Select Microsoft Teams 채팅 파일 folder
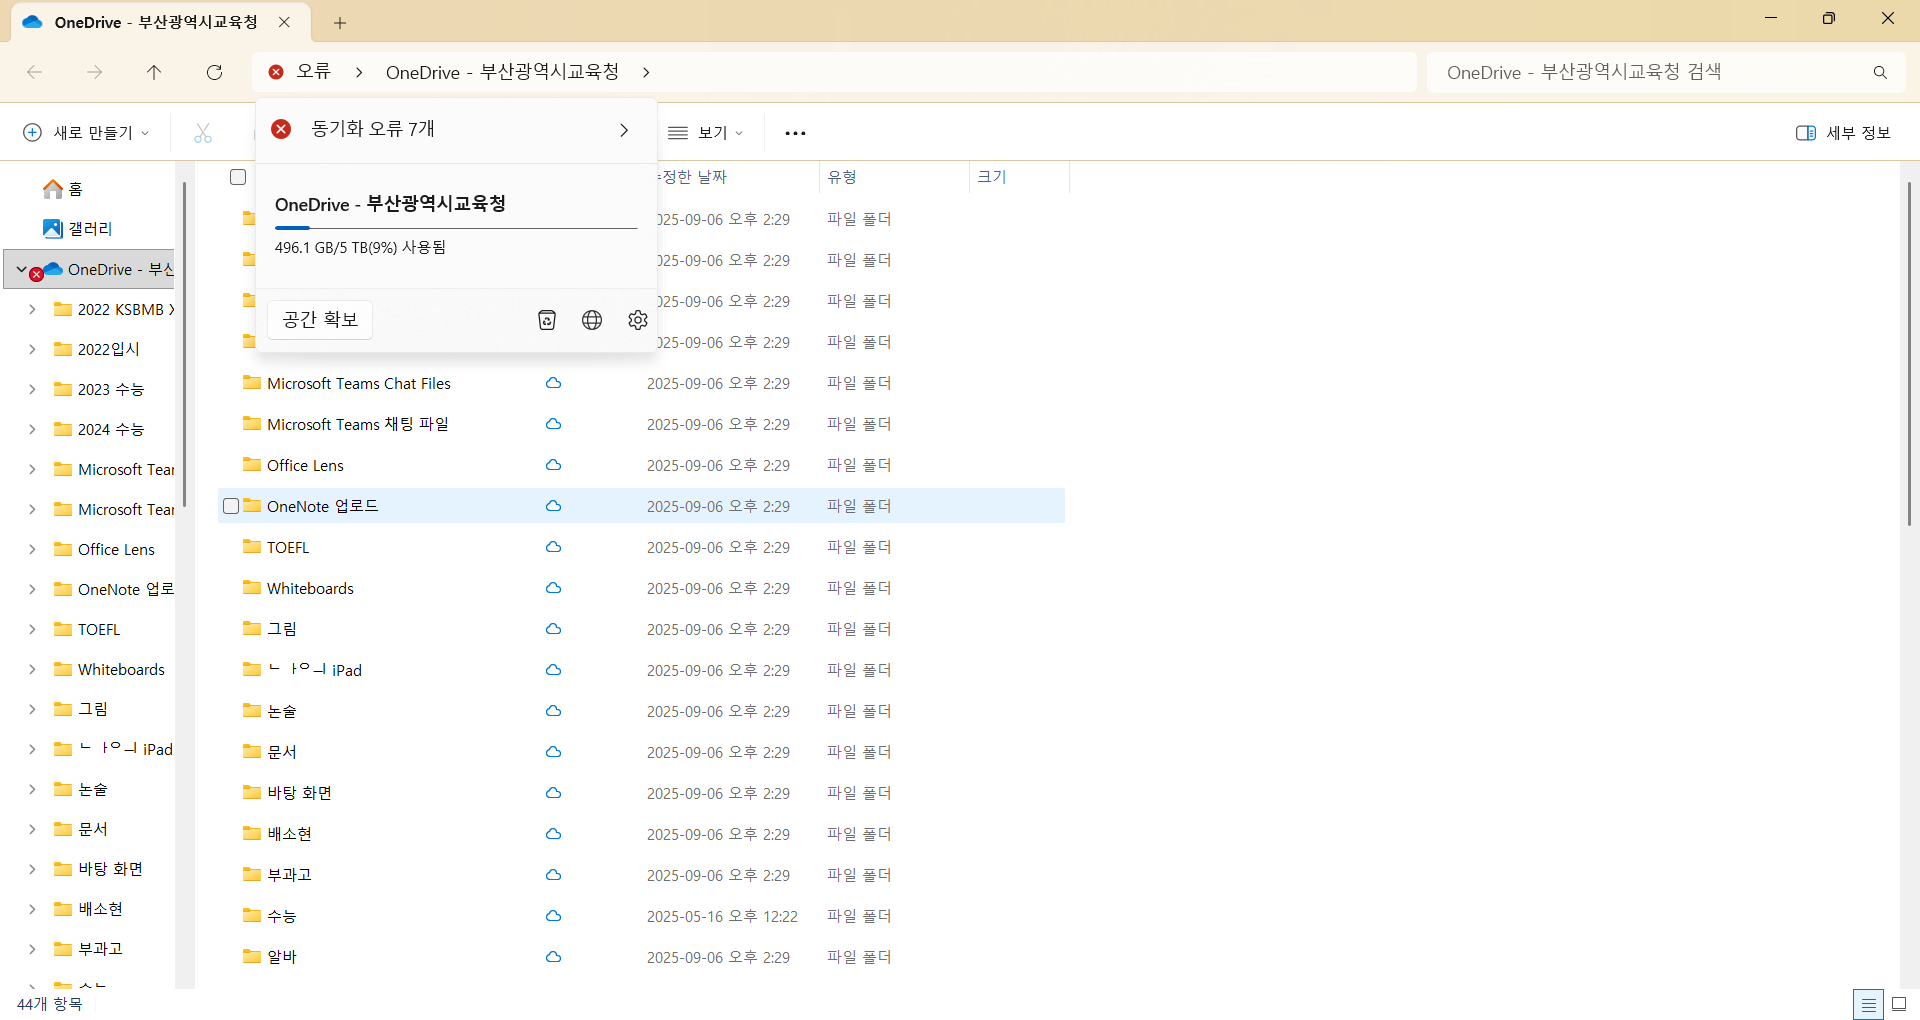1920x1020 pixels. pos(357,424)
